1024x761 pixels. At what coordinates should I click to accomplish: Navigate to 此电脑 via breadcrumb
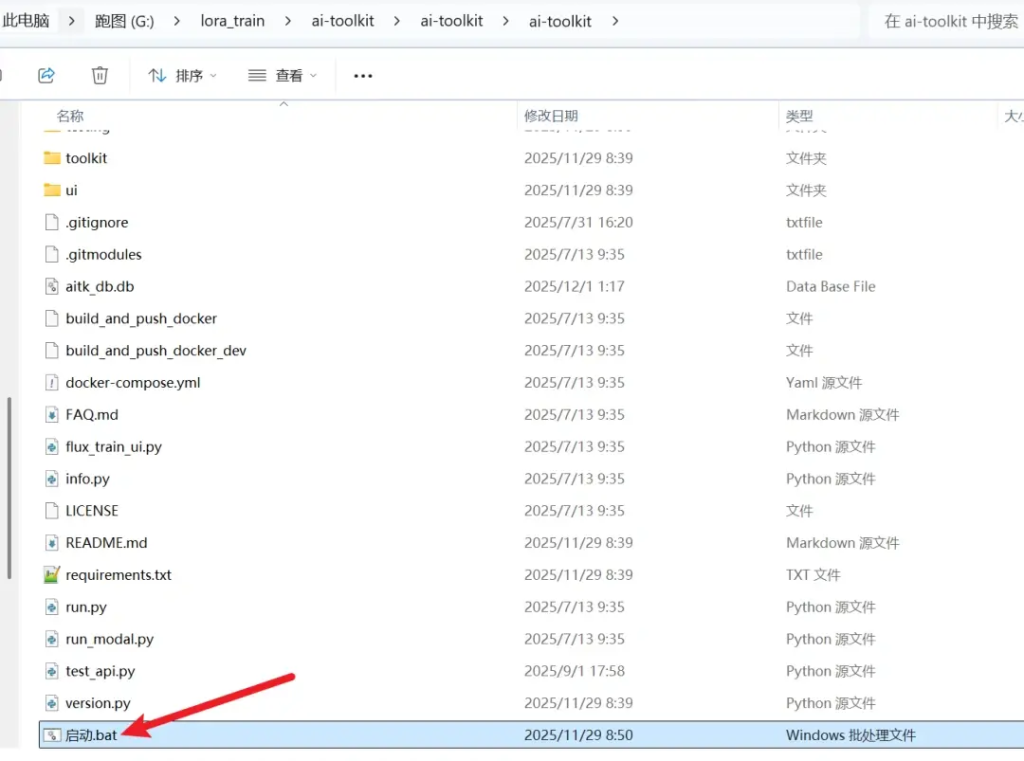pos(29,19)
